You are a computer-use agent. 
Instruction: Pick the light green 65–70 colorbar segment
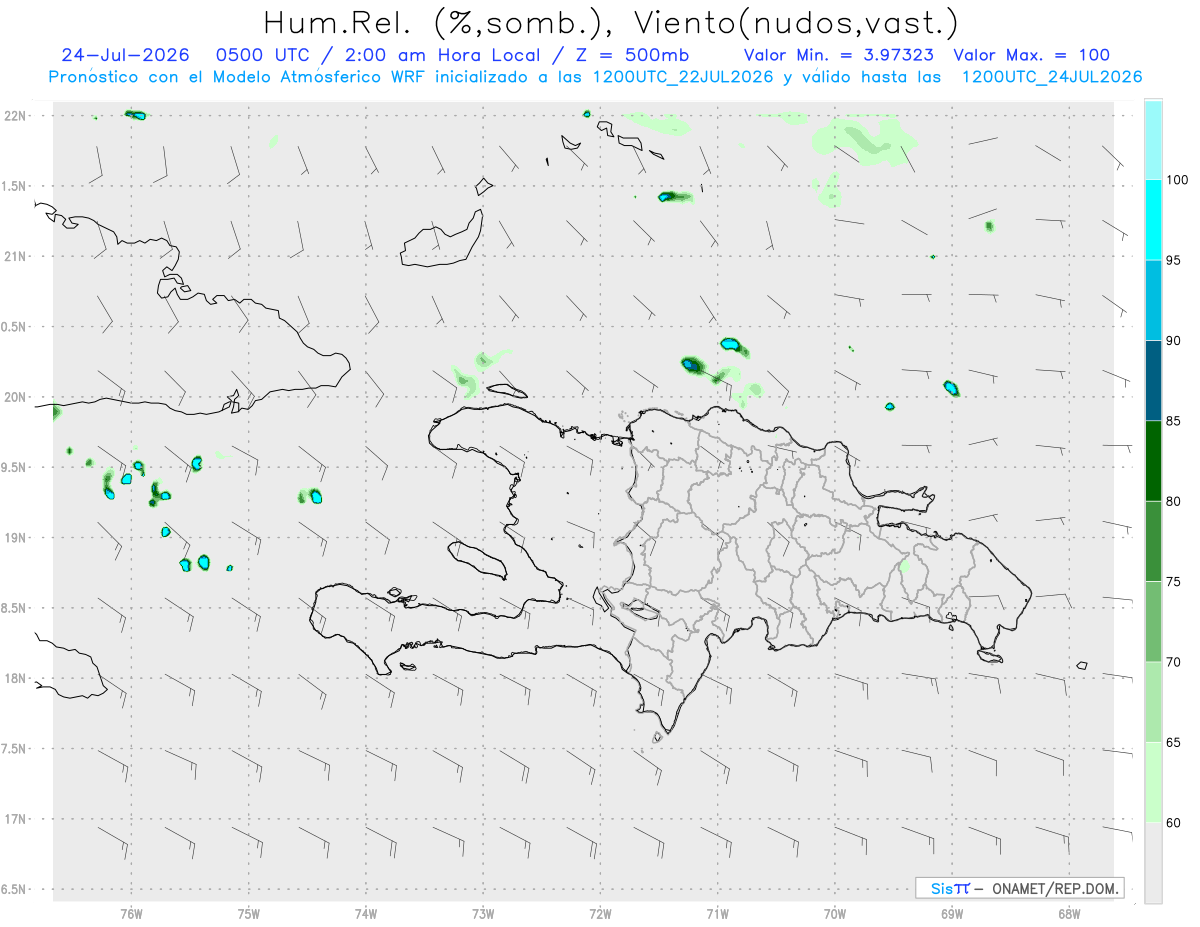(x=1153, y=702)
